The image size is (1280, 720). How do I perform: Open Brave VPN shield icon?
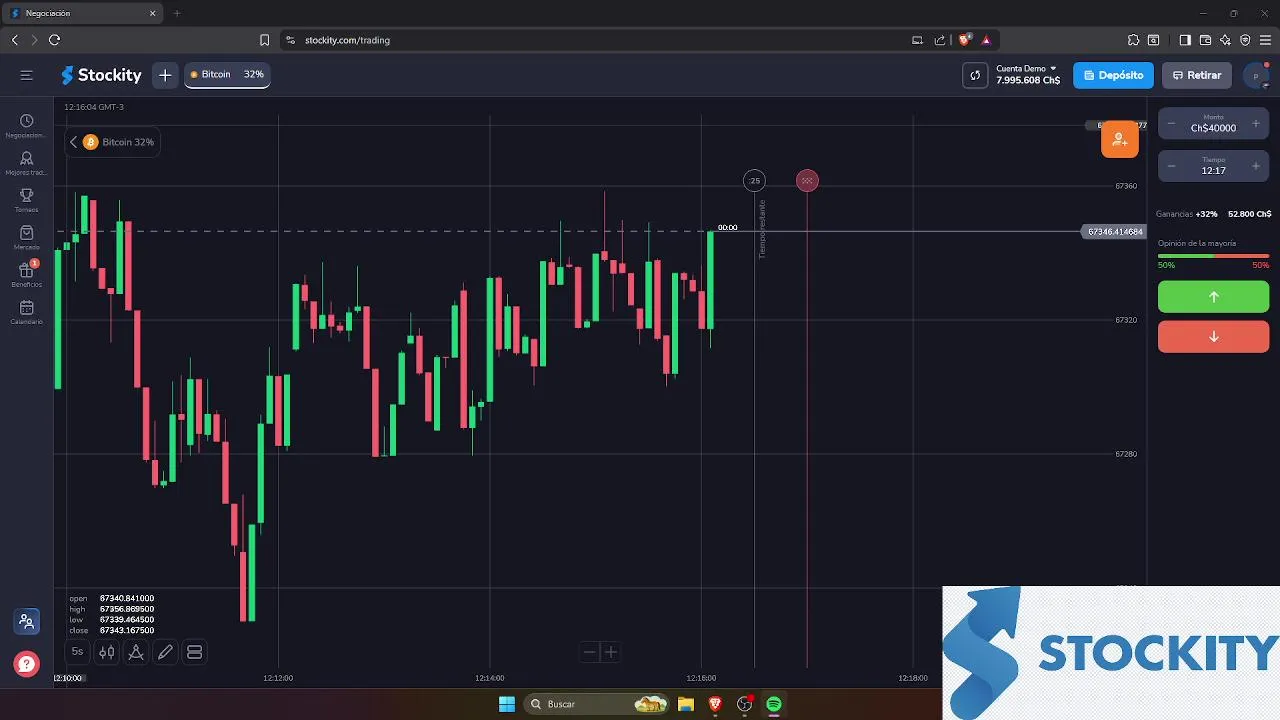tap(1245, 40)
